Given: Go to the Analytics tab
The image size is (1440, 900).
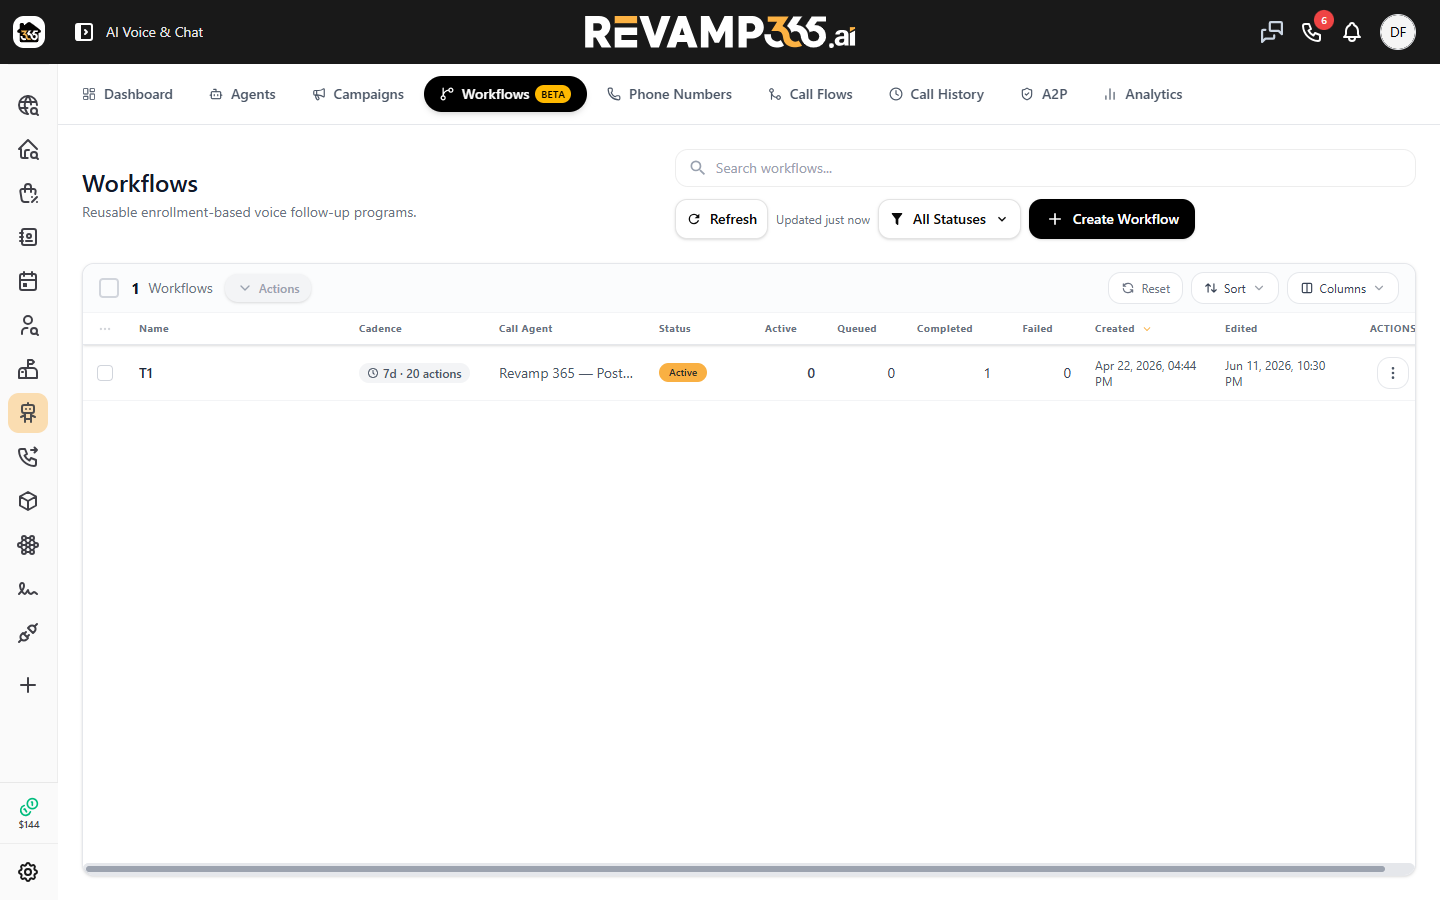Looking at the screenshot, I should click(1143, 94).
